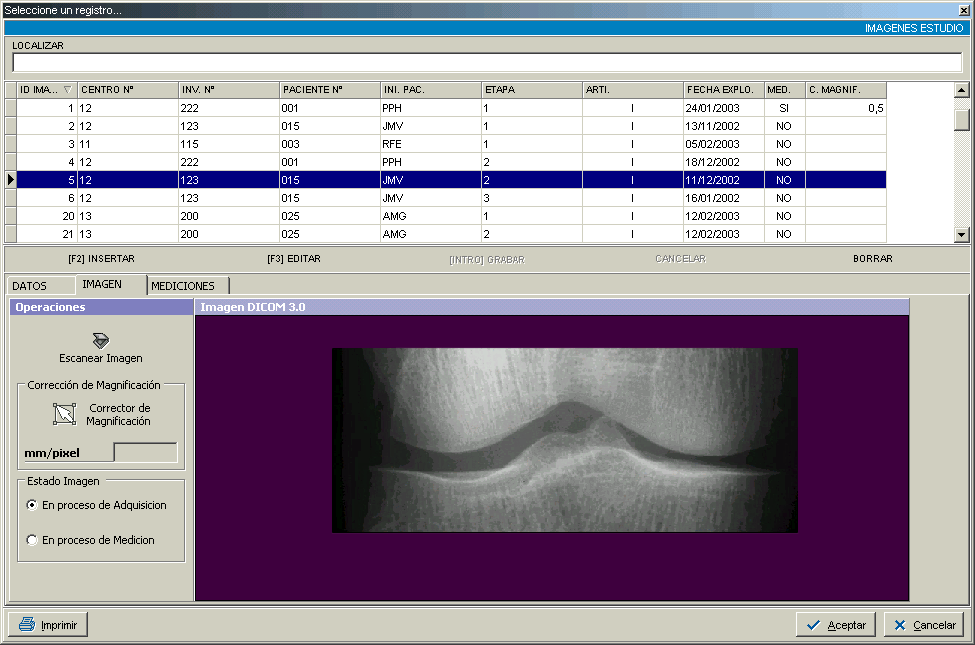Click the printer icon on Imprimir
The width and height of the screenshot is (975, 645).
(x=27, y=624)
